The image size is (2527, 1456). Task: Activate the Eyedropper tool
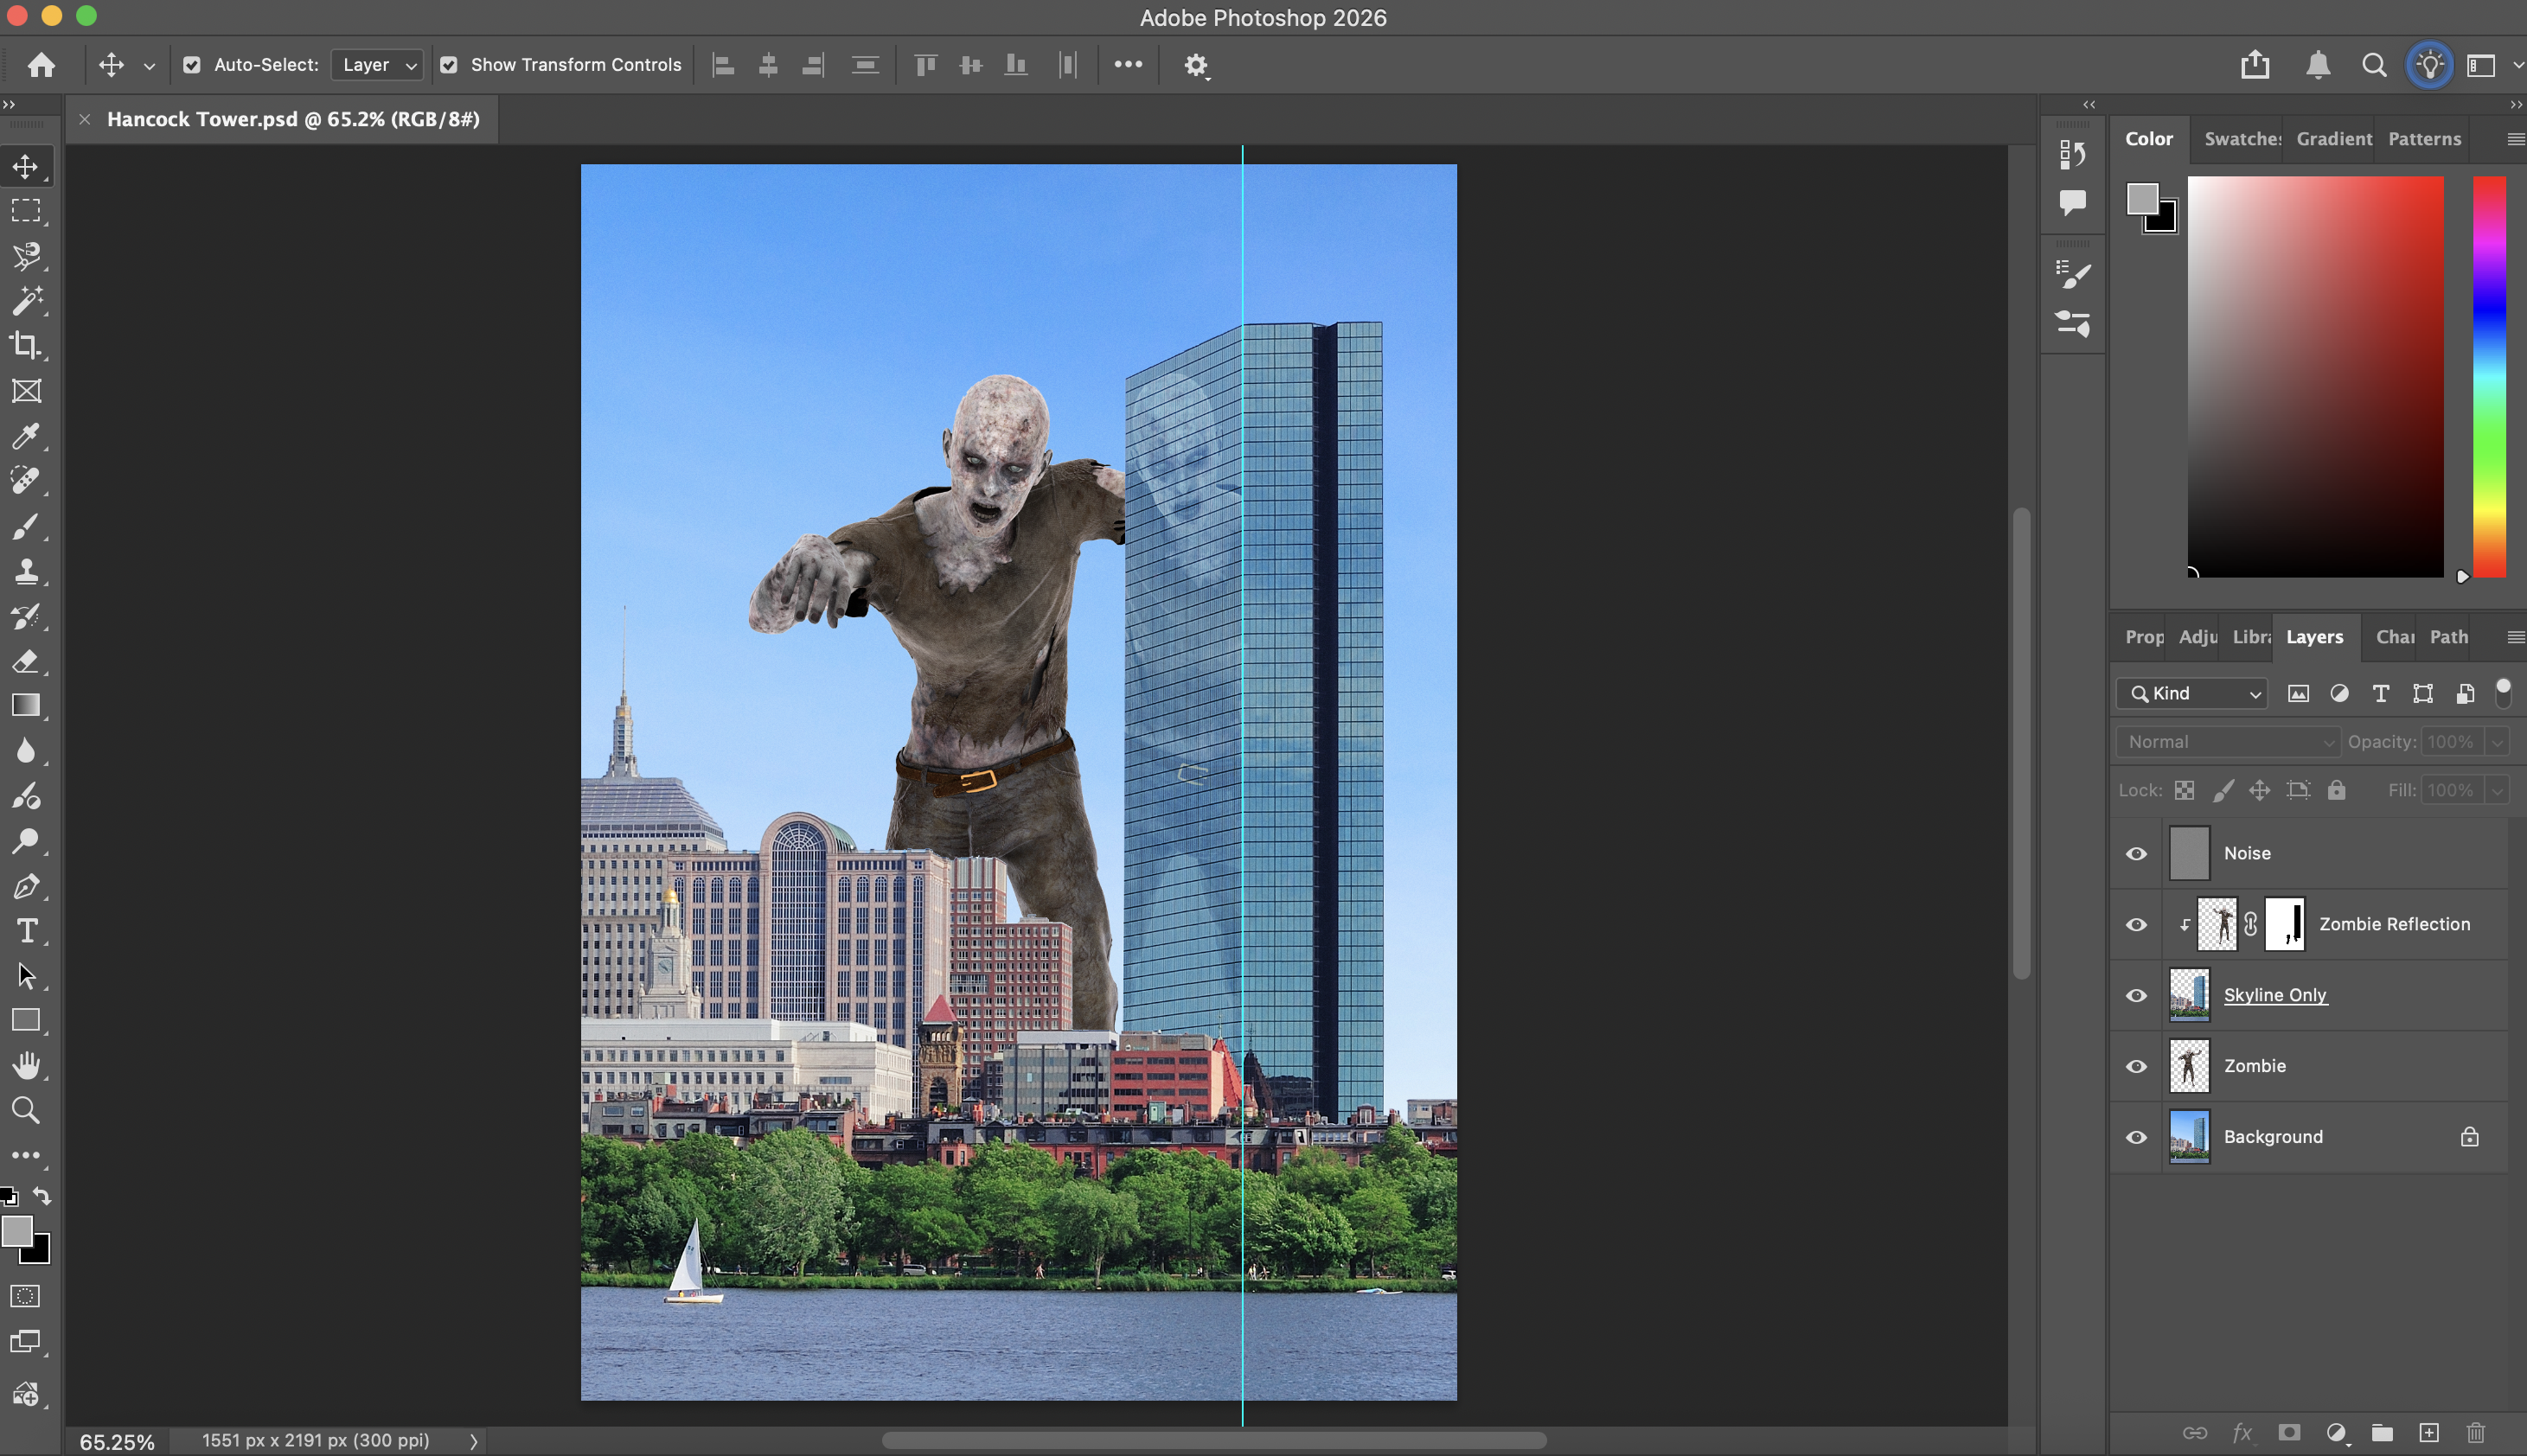click(x=26, y=436)
